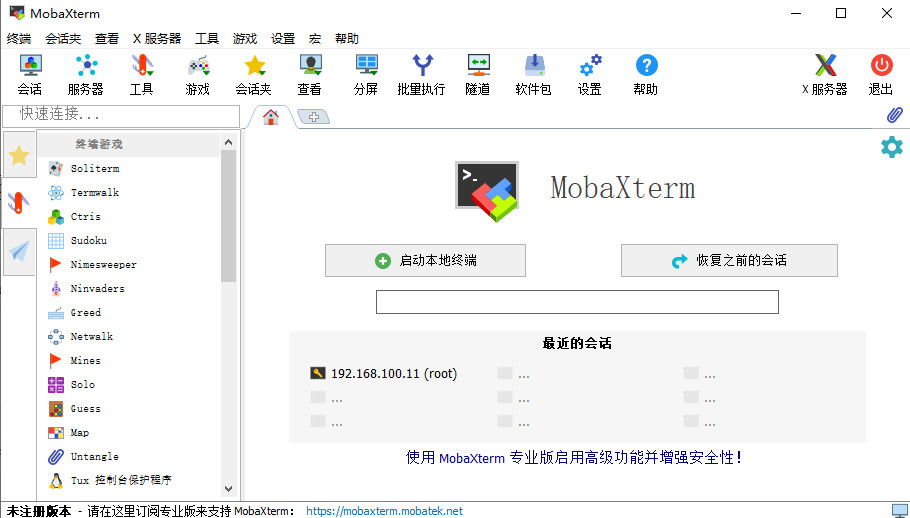Toggle the X 服务器 toolbar icon
The height and width of the screenshot is (518, 910).
(825, 75)
